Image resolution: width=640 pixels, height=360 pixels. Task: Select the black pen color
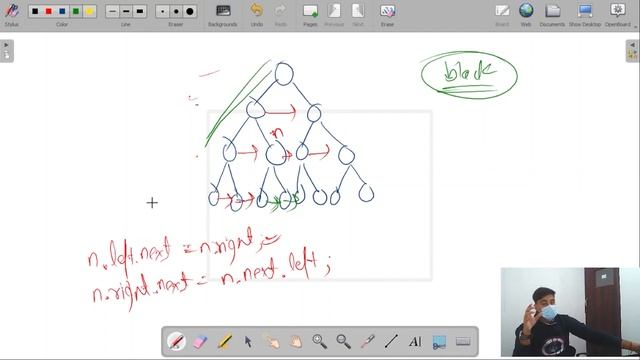click(35, 11)
